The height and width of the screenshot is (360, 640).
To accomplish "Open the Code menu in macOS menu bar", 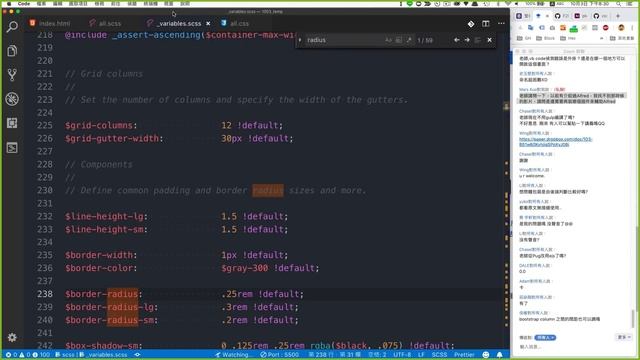I will tap(24, 4).
